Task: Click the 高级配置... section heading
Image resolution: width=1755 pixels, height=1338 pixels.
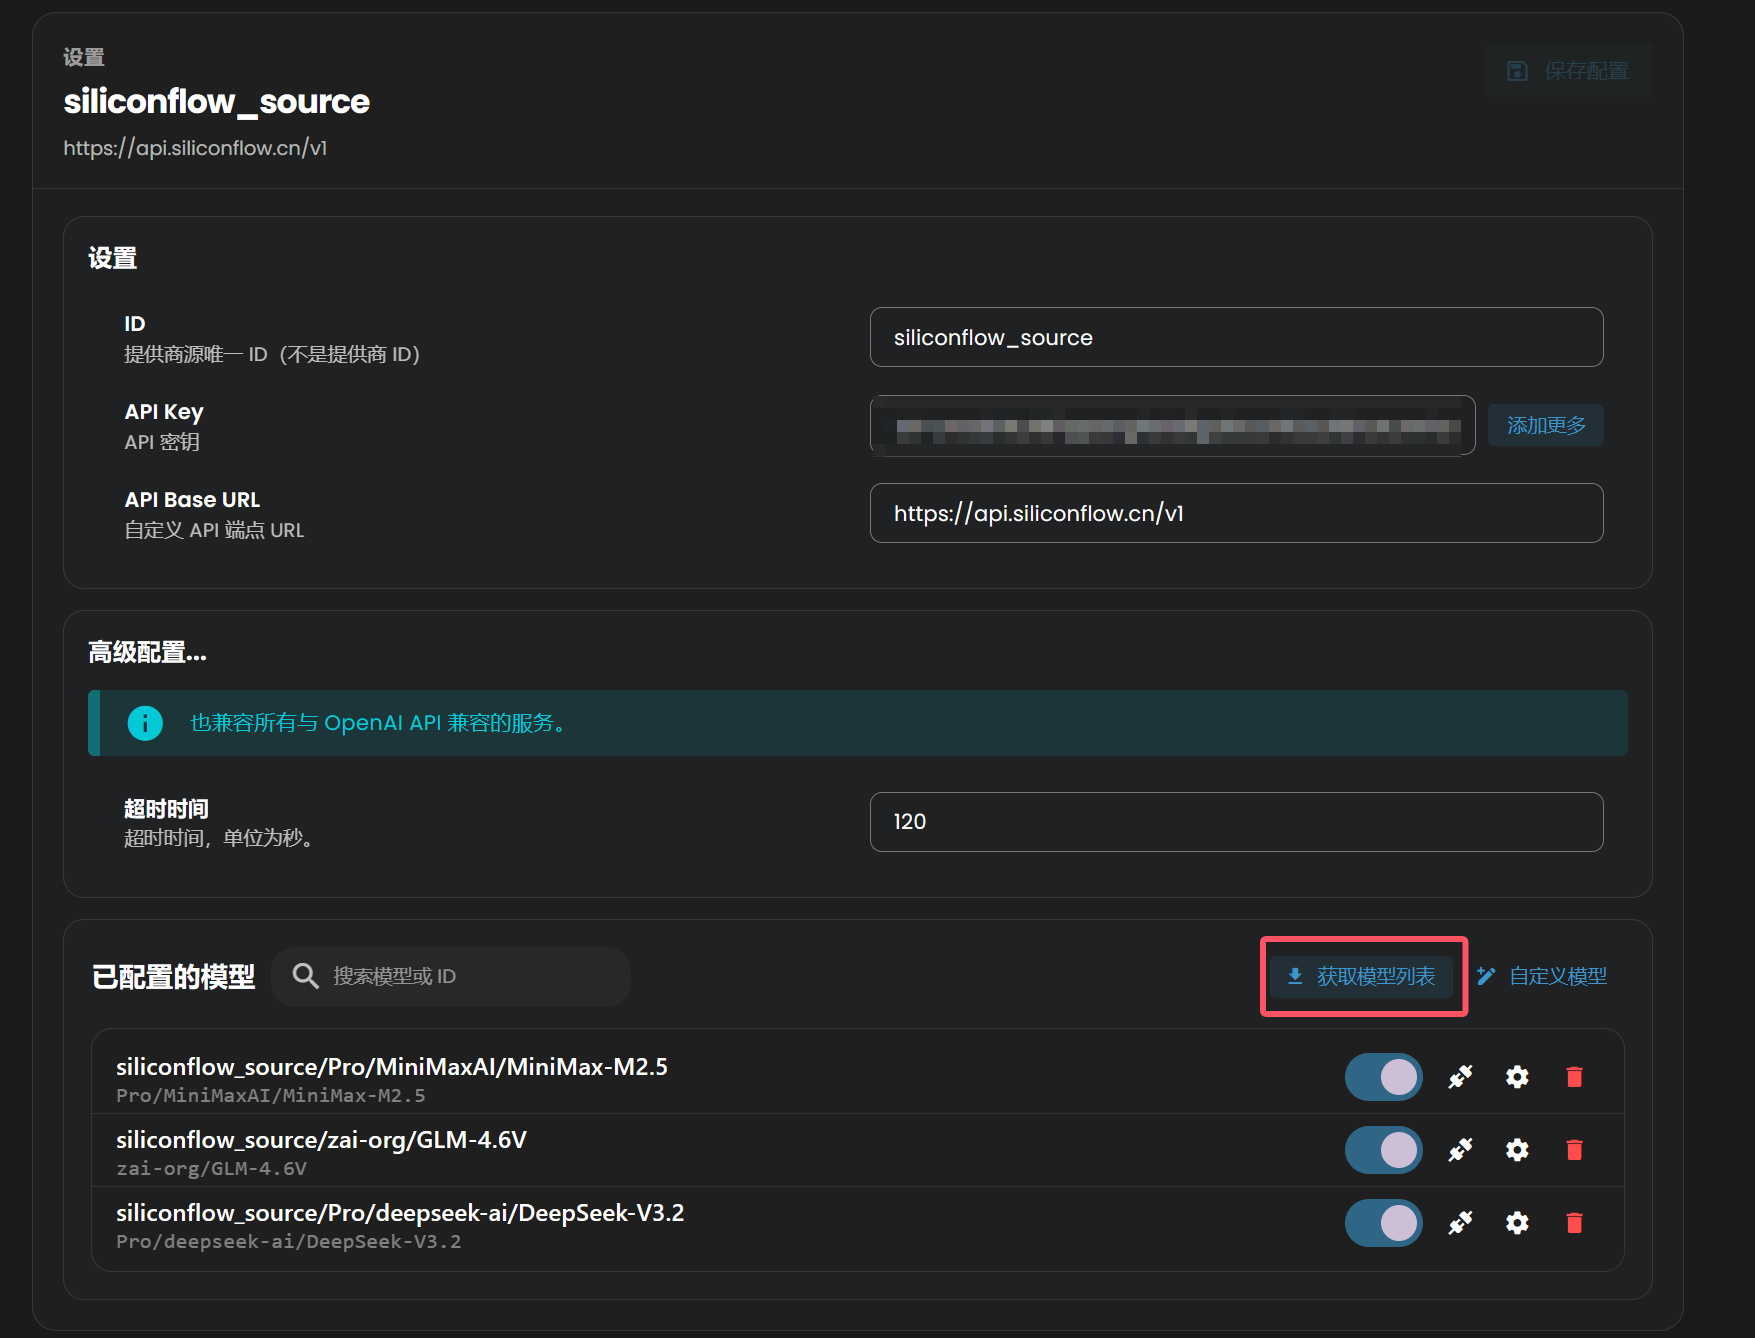Action: [x=147, y=653]
